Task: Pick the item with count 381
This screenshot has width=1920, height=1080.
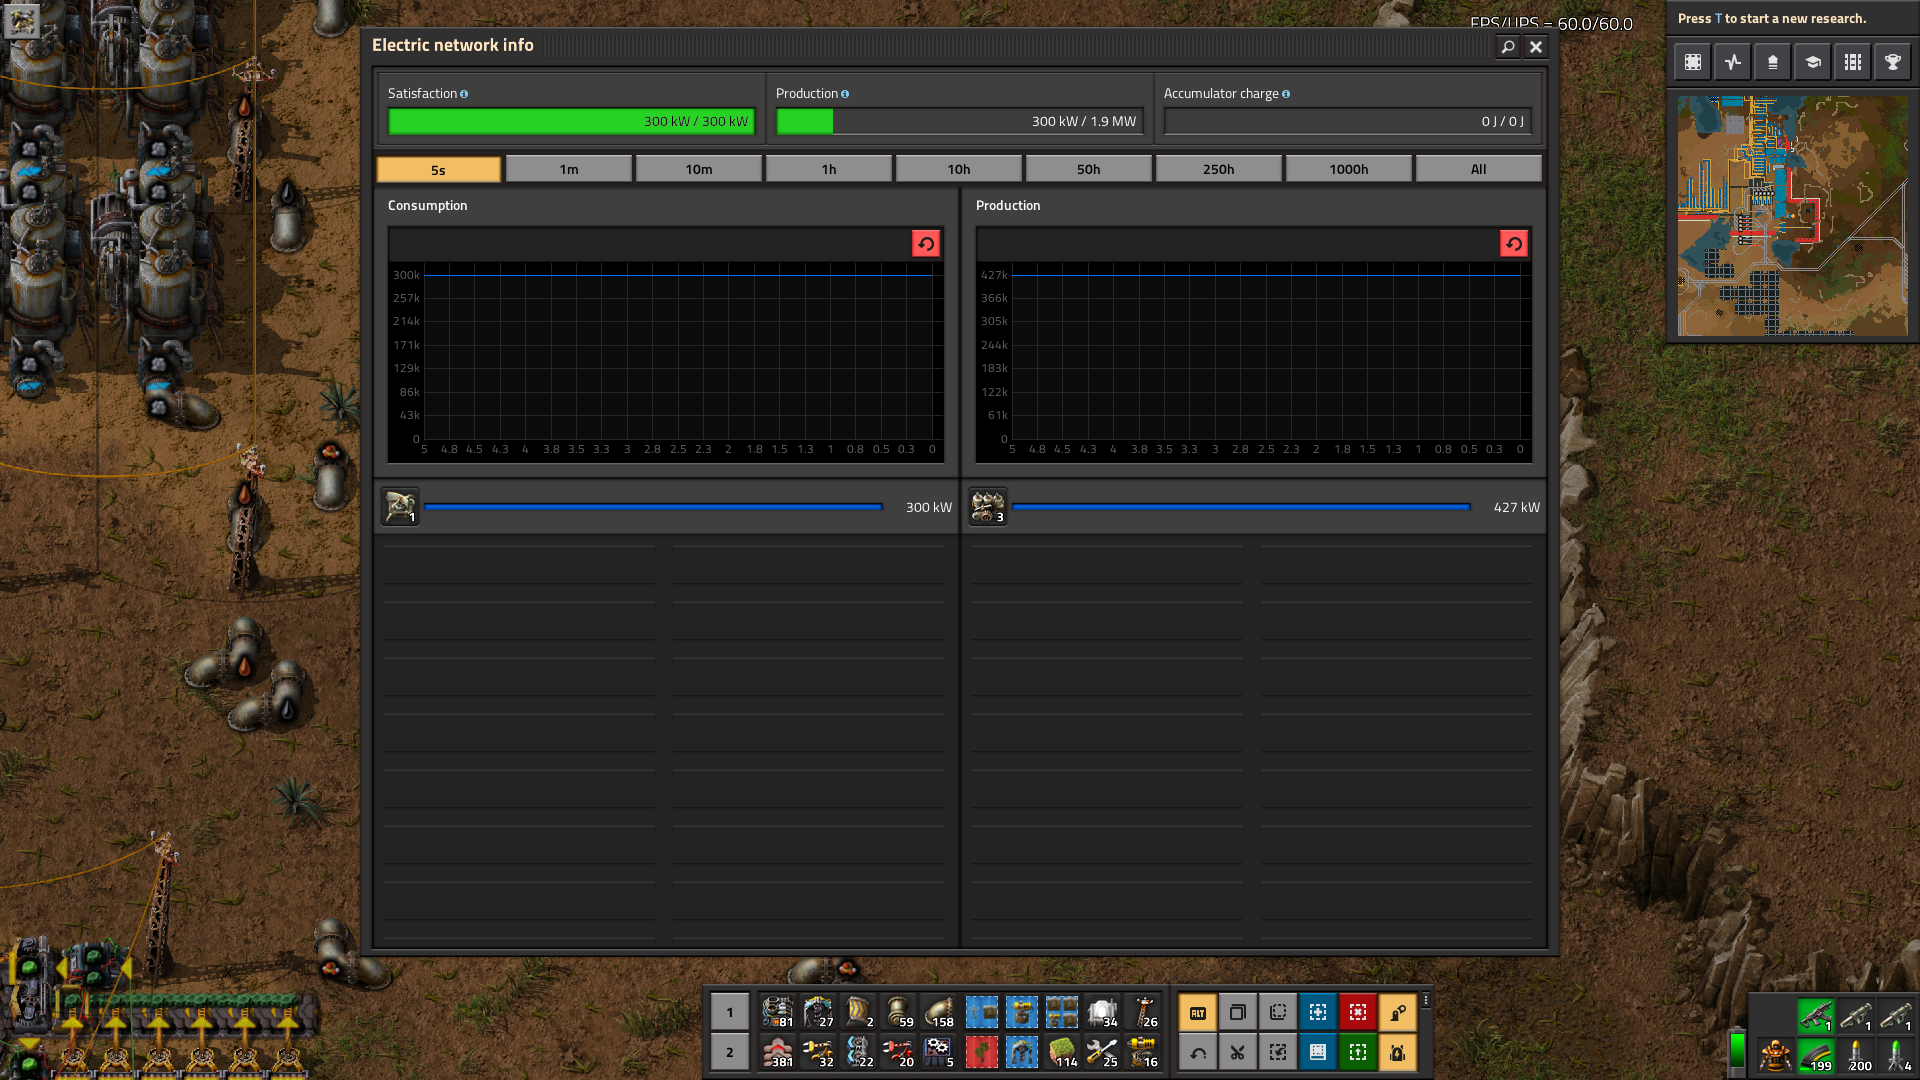Action: 778,1052
